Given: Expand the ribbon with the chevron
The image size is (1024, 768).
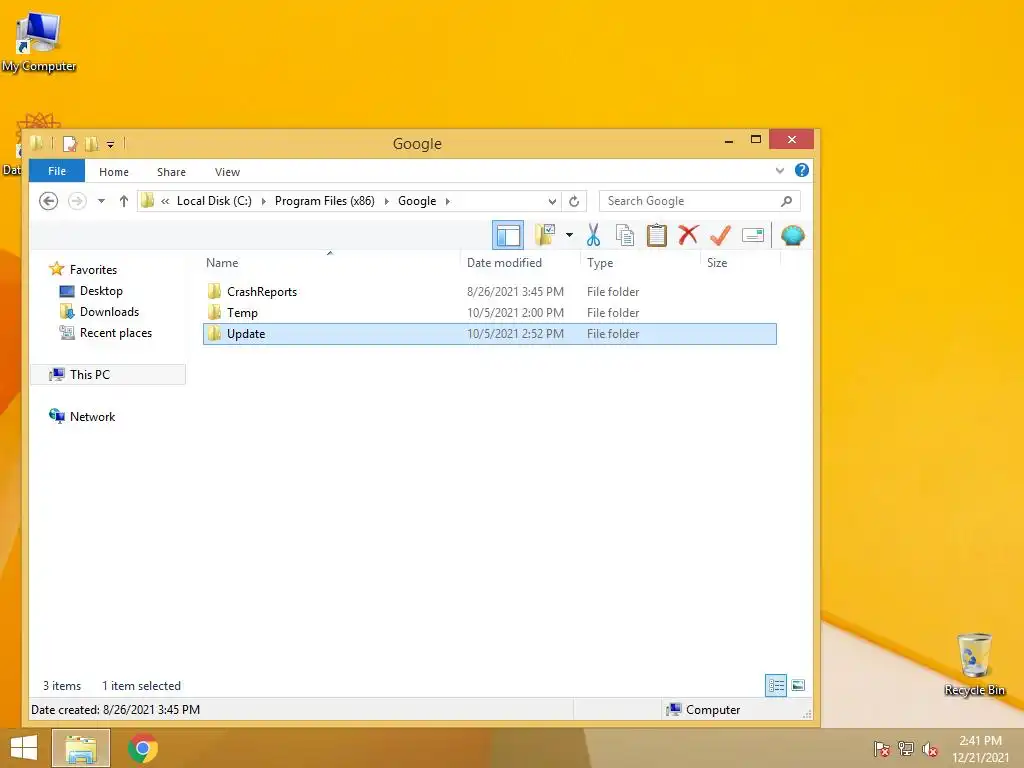Looking at the screenshot, I should click(x=780, y=170).
